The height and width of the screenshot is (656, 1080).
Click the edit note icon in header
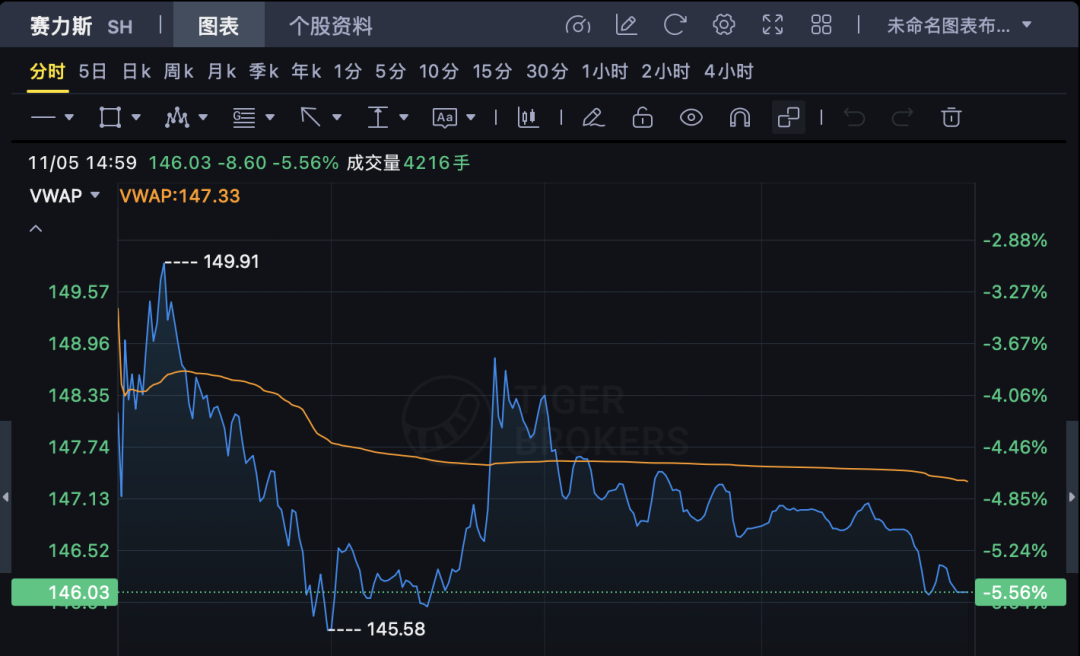pyautogui.click(x=627, y=25)
